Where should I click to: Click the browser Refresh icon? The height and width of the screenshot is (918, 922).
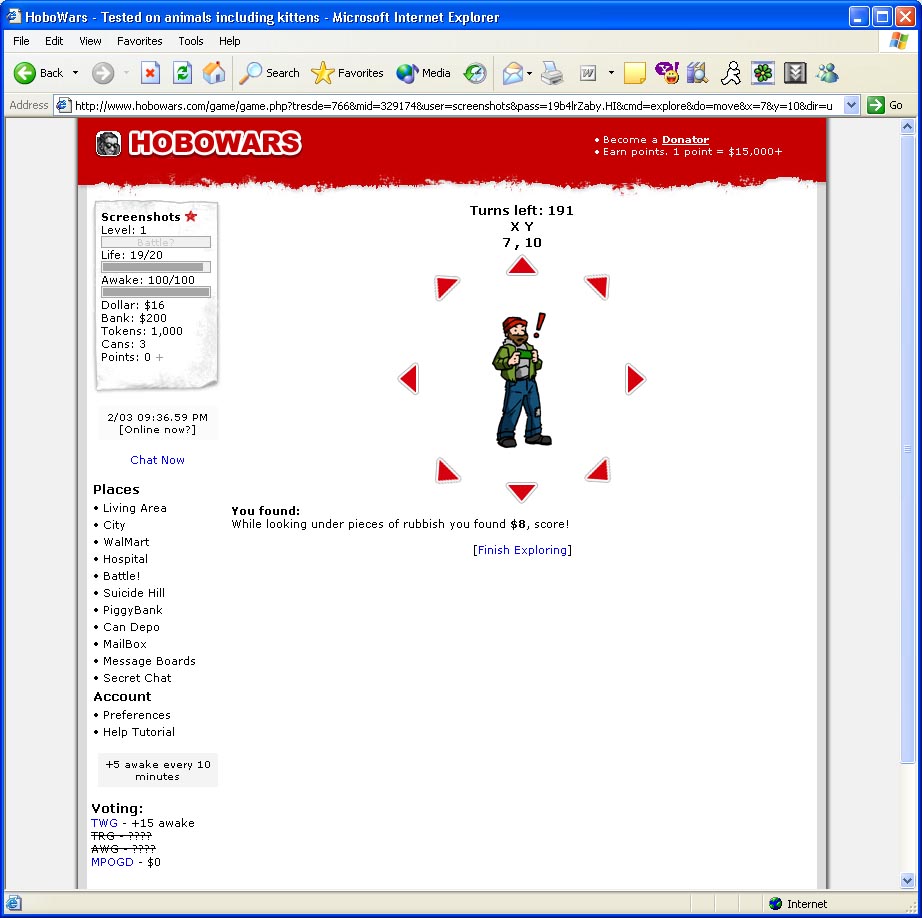(182, 73)
